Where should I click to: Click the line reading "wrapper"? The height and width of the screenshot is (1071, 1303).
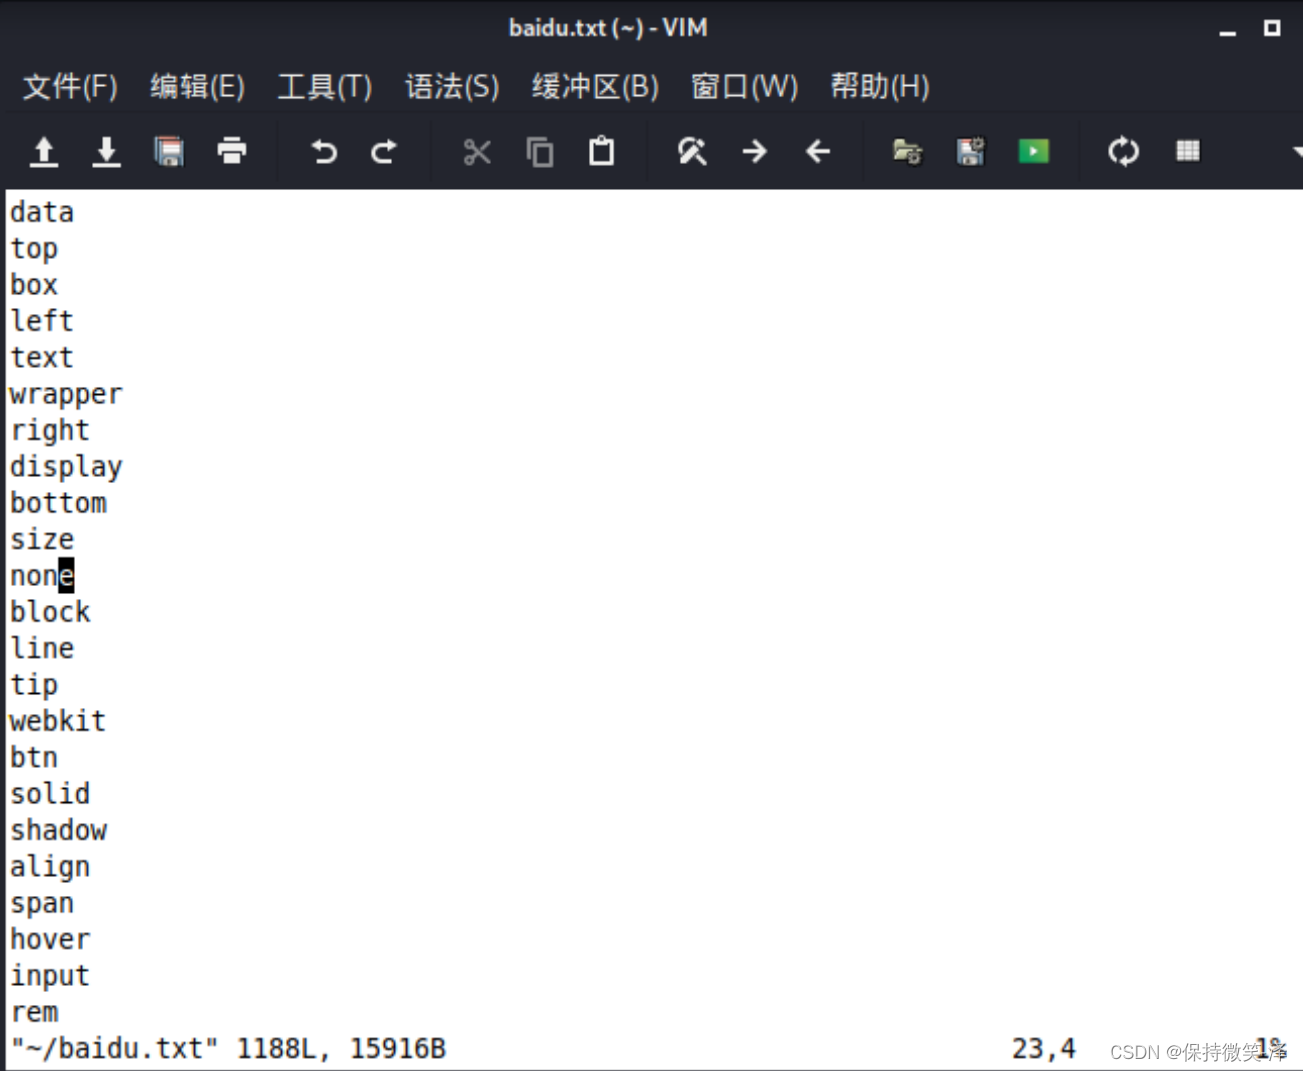coord(66,394)
